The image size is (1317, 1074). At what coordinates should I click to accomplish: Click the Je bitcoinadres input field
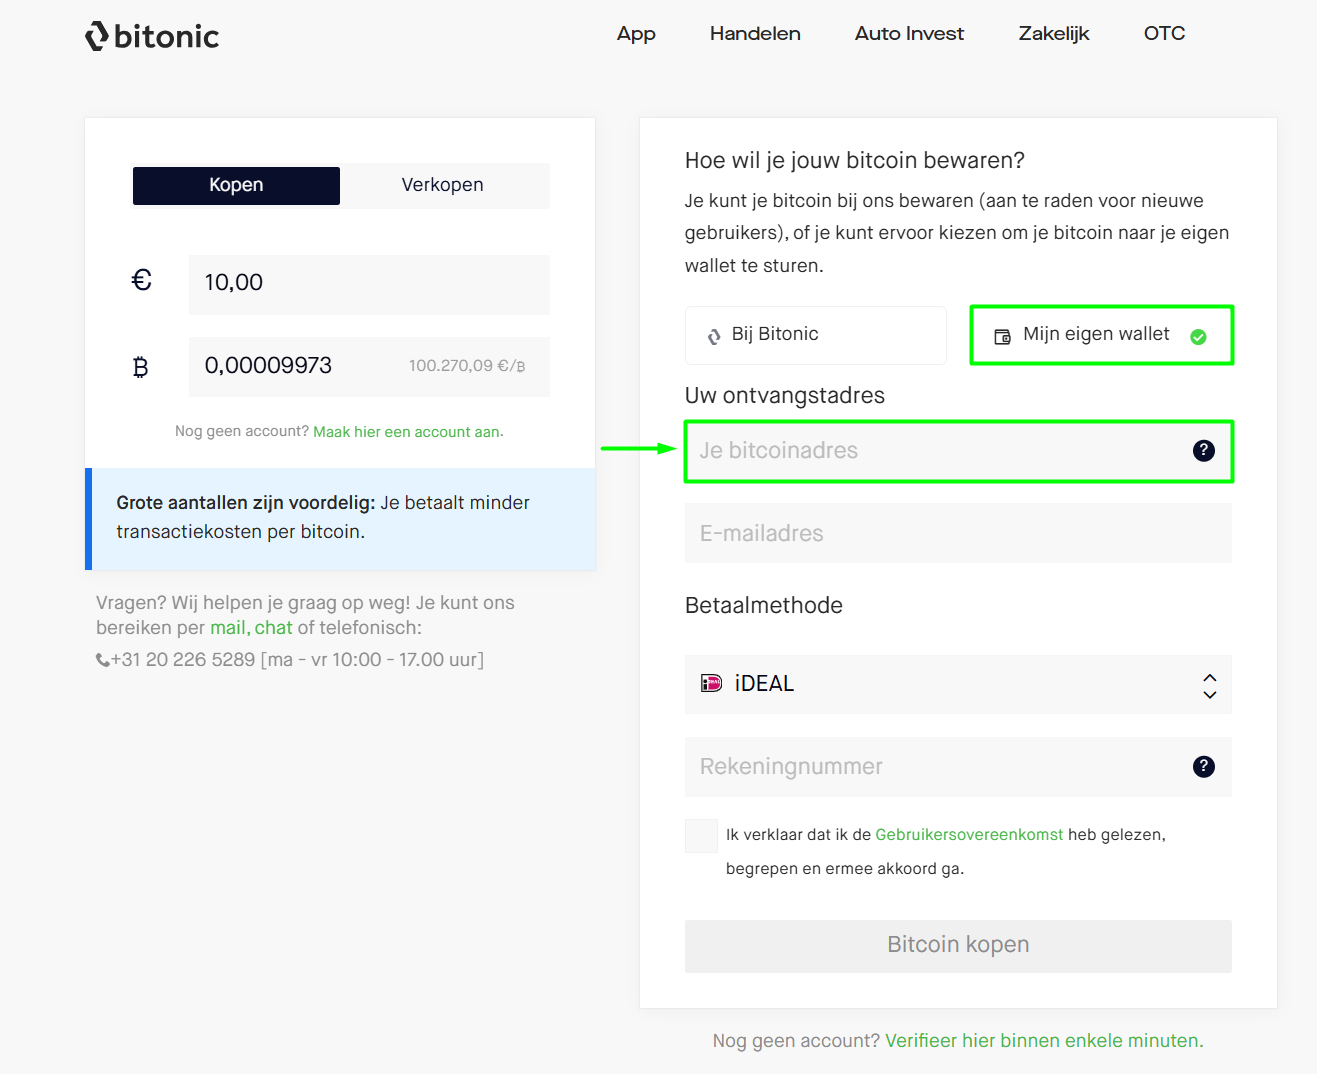[958, 451]
